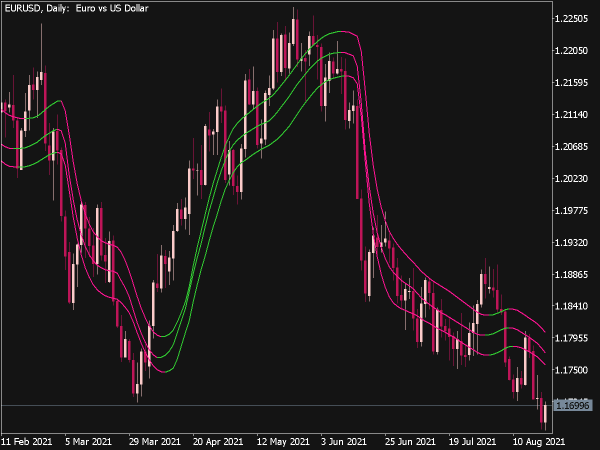The width and height of the screenshot is (600, 450).
Task: Click the '3 Jun 2021' date label
Action: (x=344, y=442)
